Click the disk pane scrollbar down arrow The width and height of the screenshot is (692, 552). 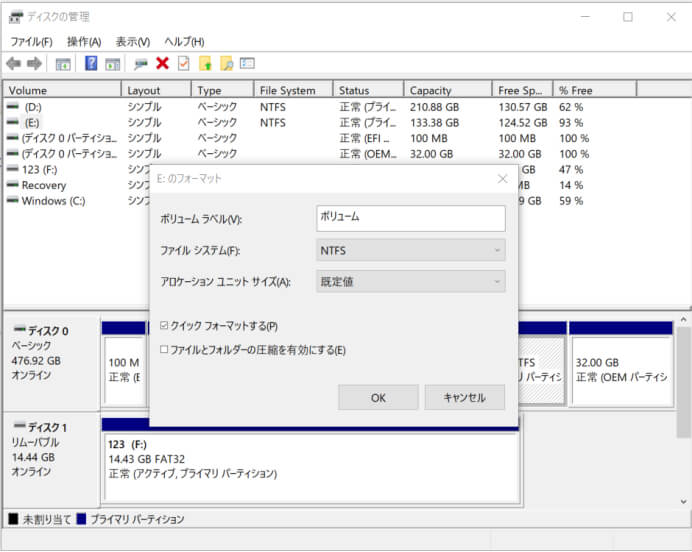click(x=683, y=502)
